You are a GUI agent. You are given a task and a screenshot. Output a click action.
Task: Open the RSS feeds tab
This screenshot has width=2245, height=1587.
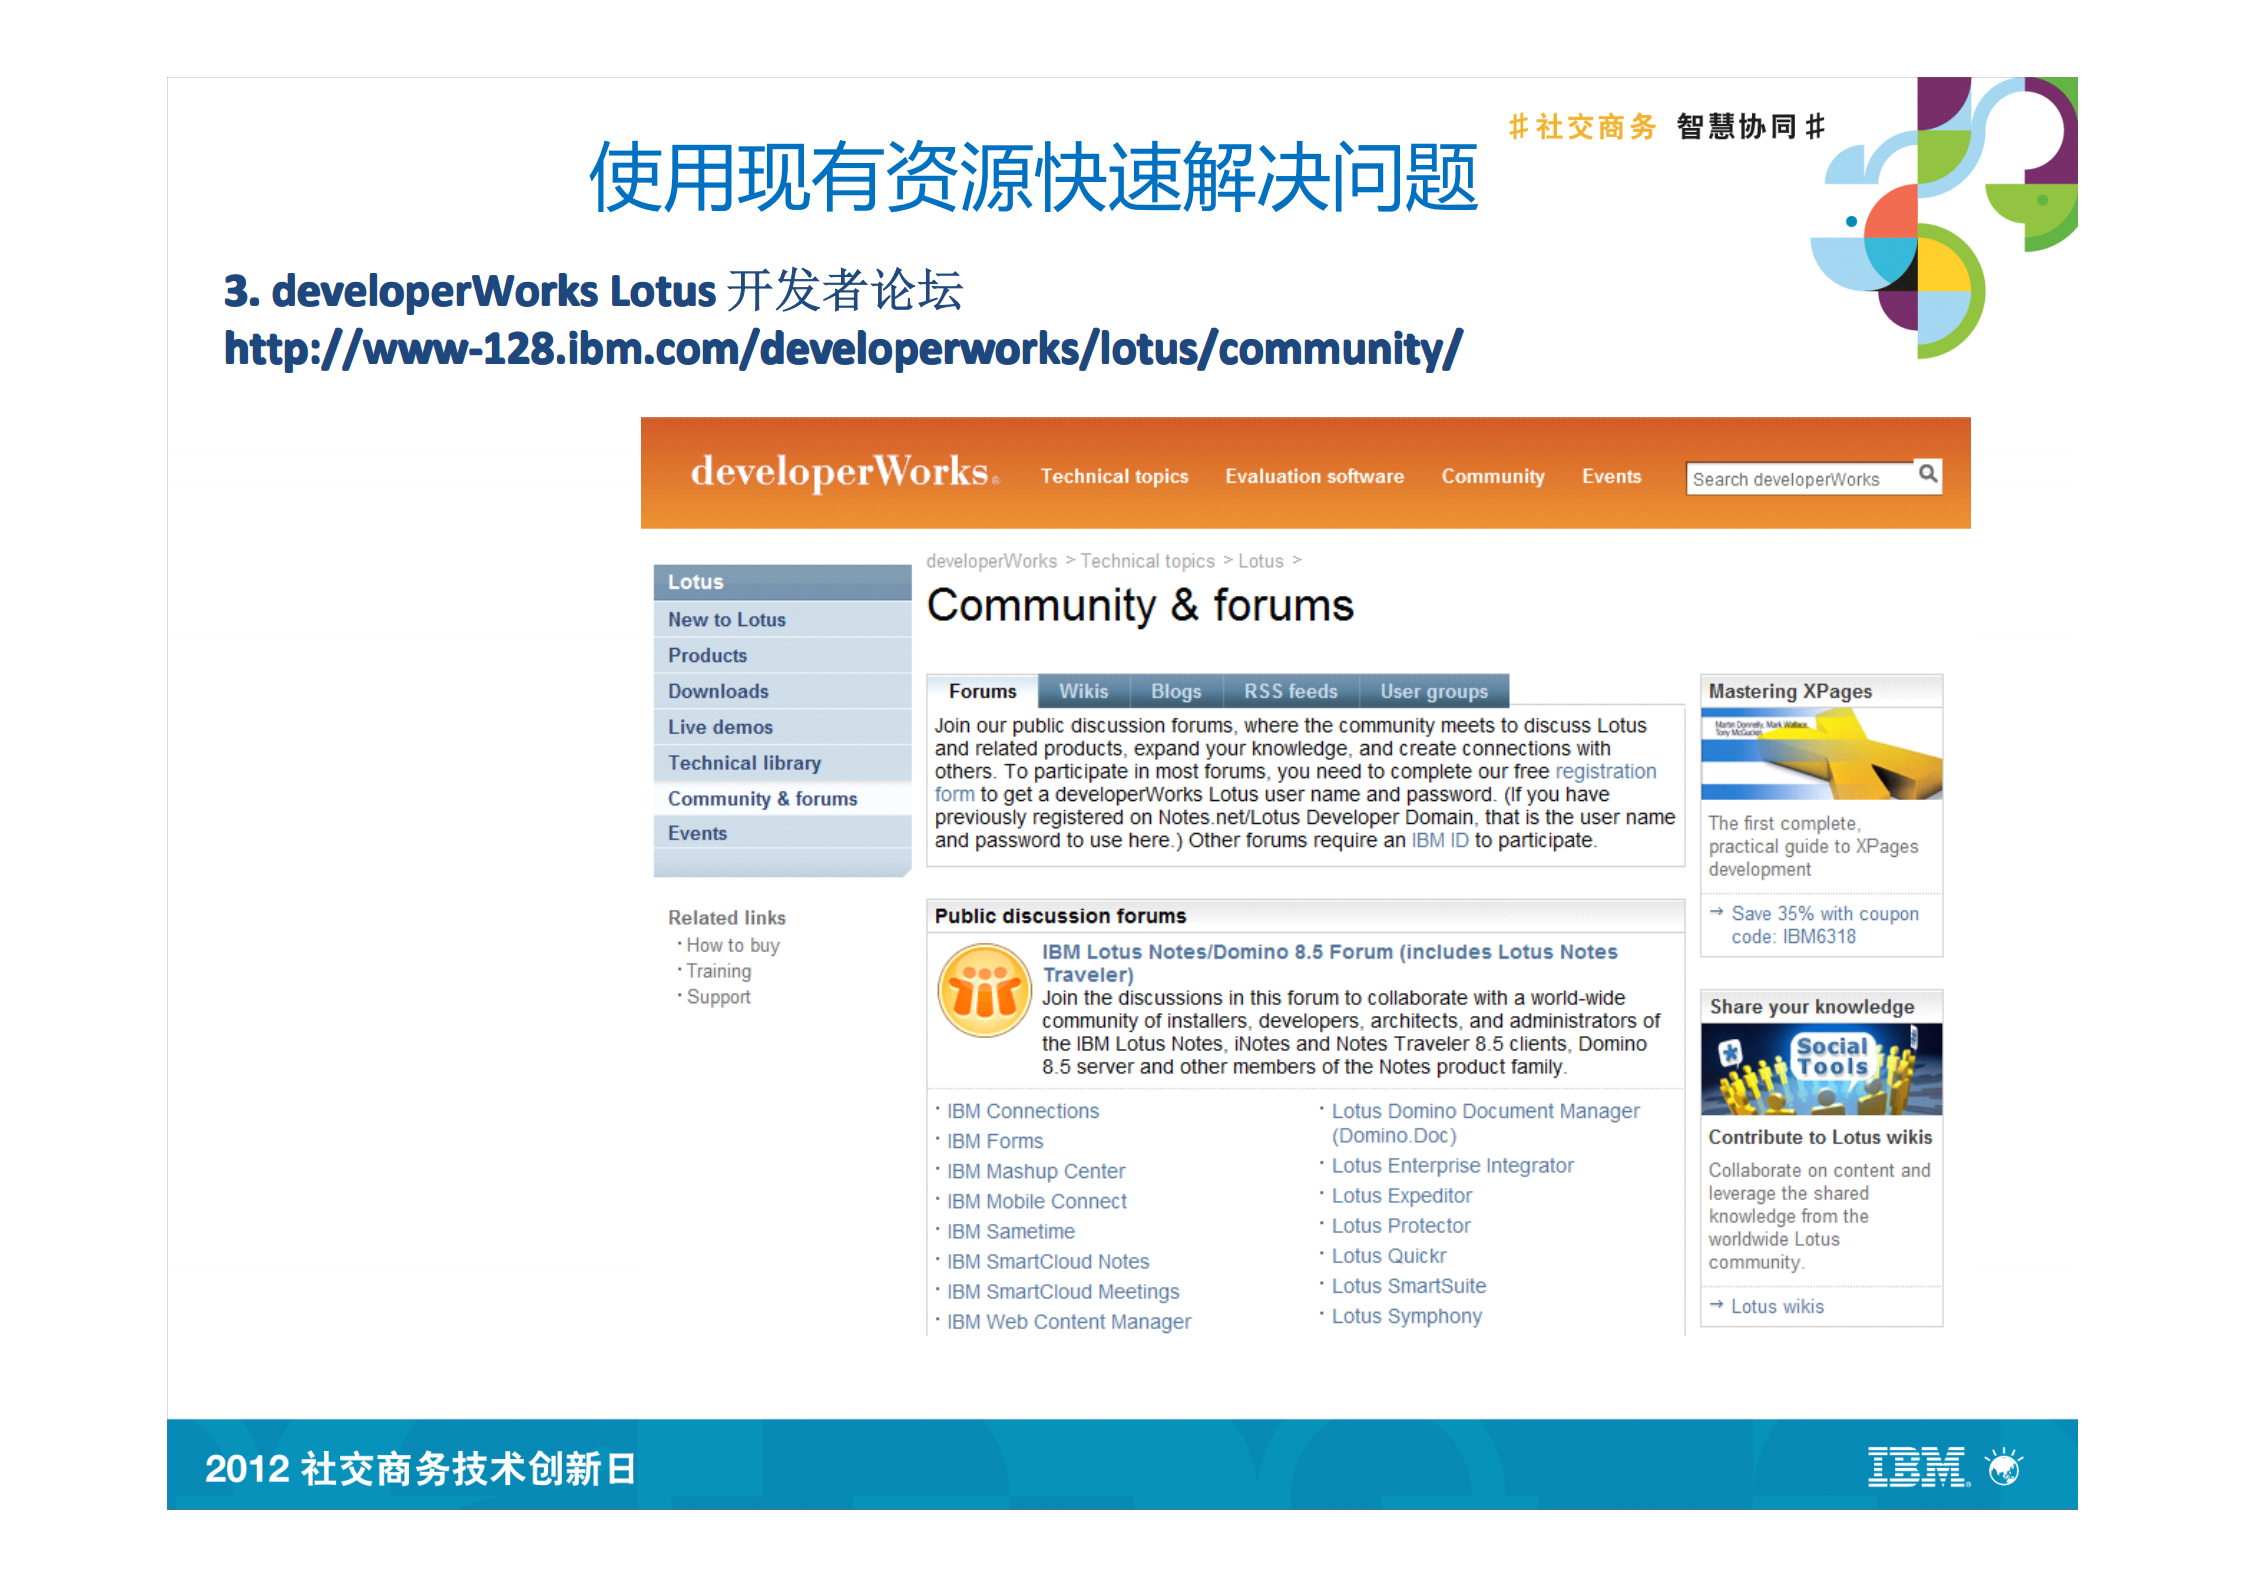click(x=1290, y=691)
